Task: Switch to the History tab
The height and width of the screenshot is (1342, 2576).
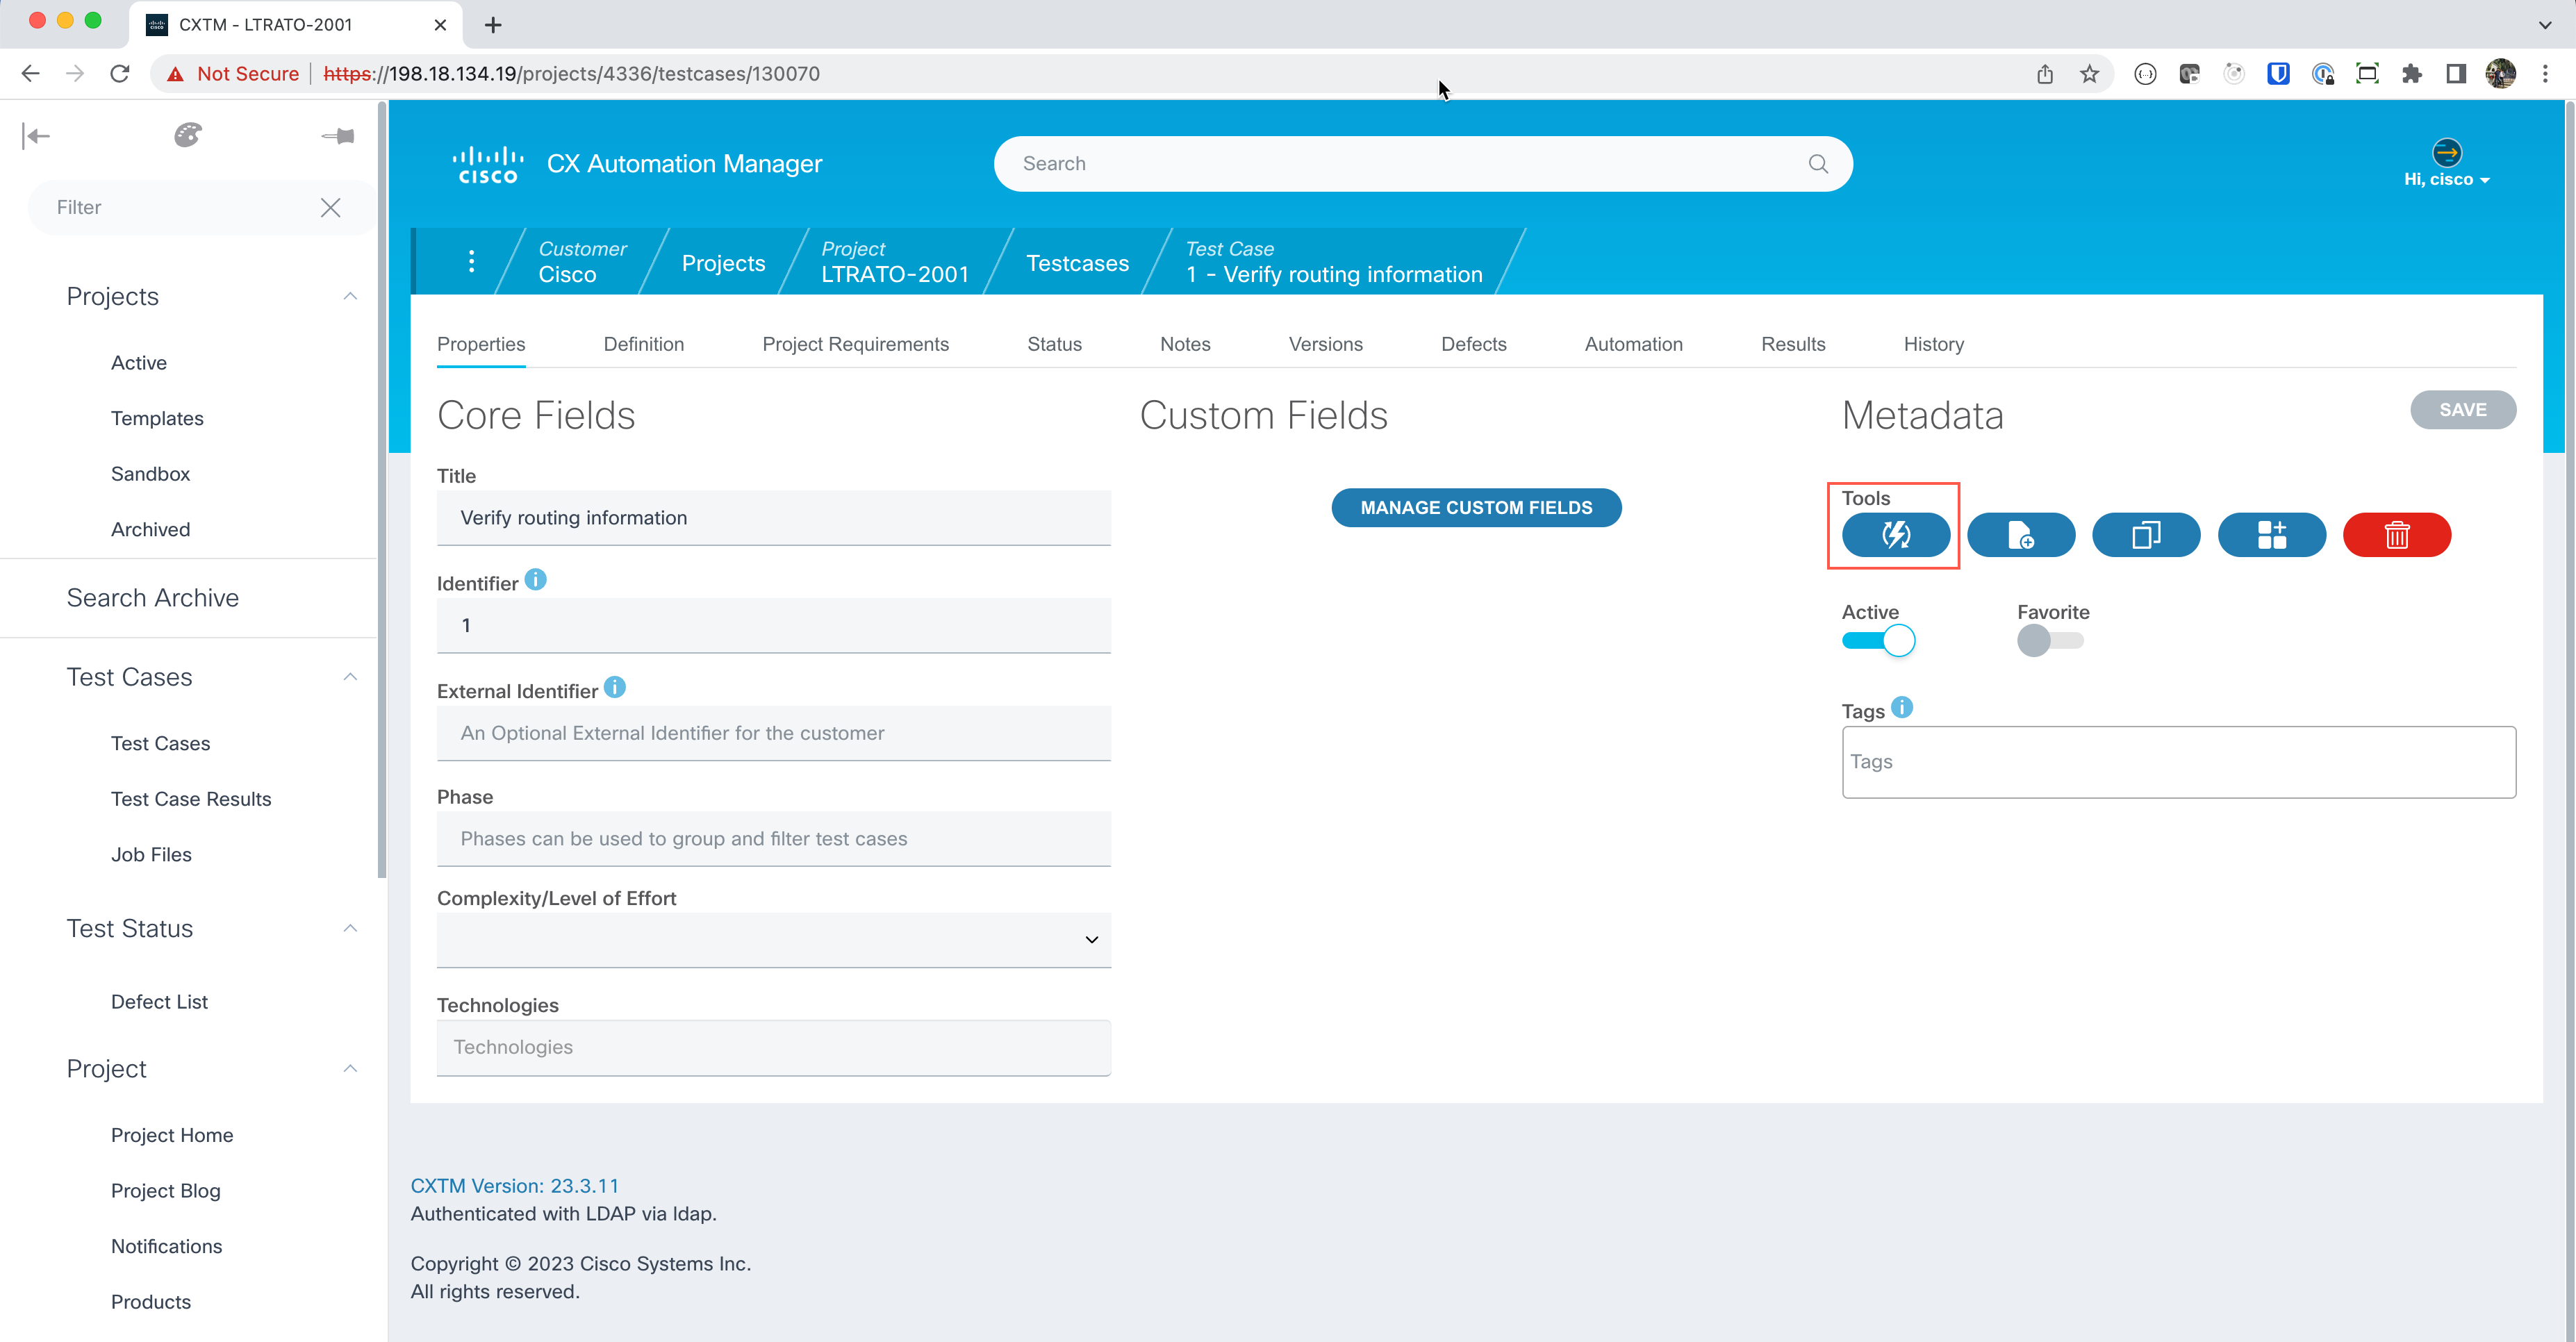Action: pyautogui.click(x=1933, y=344)
